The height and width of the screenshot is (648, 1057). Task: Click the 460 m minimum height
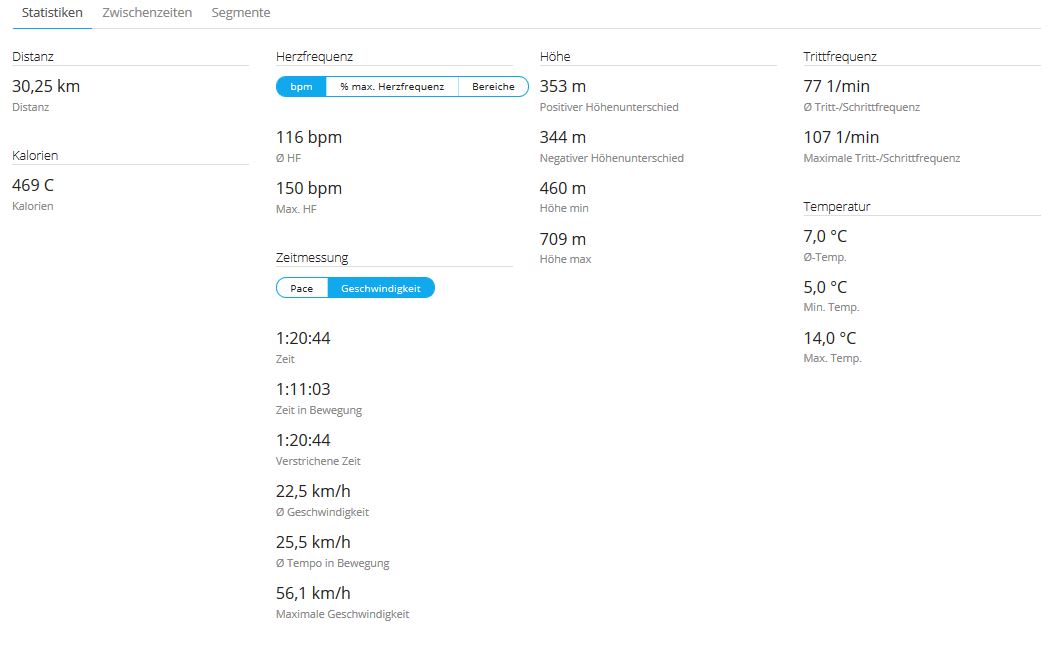563,188
